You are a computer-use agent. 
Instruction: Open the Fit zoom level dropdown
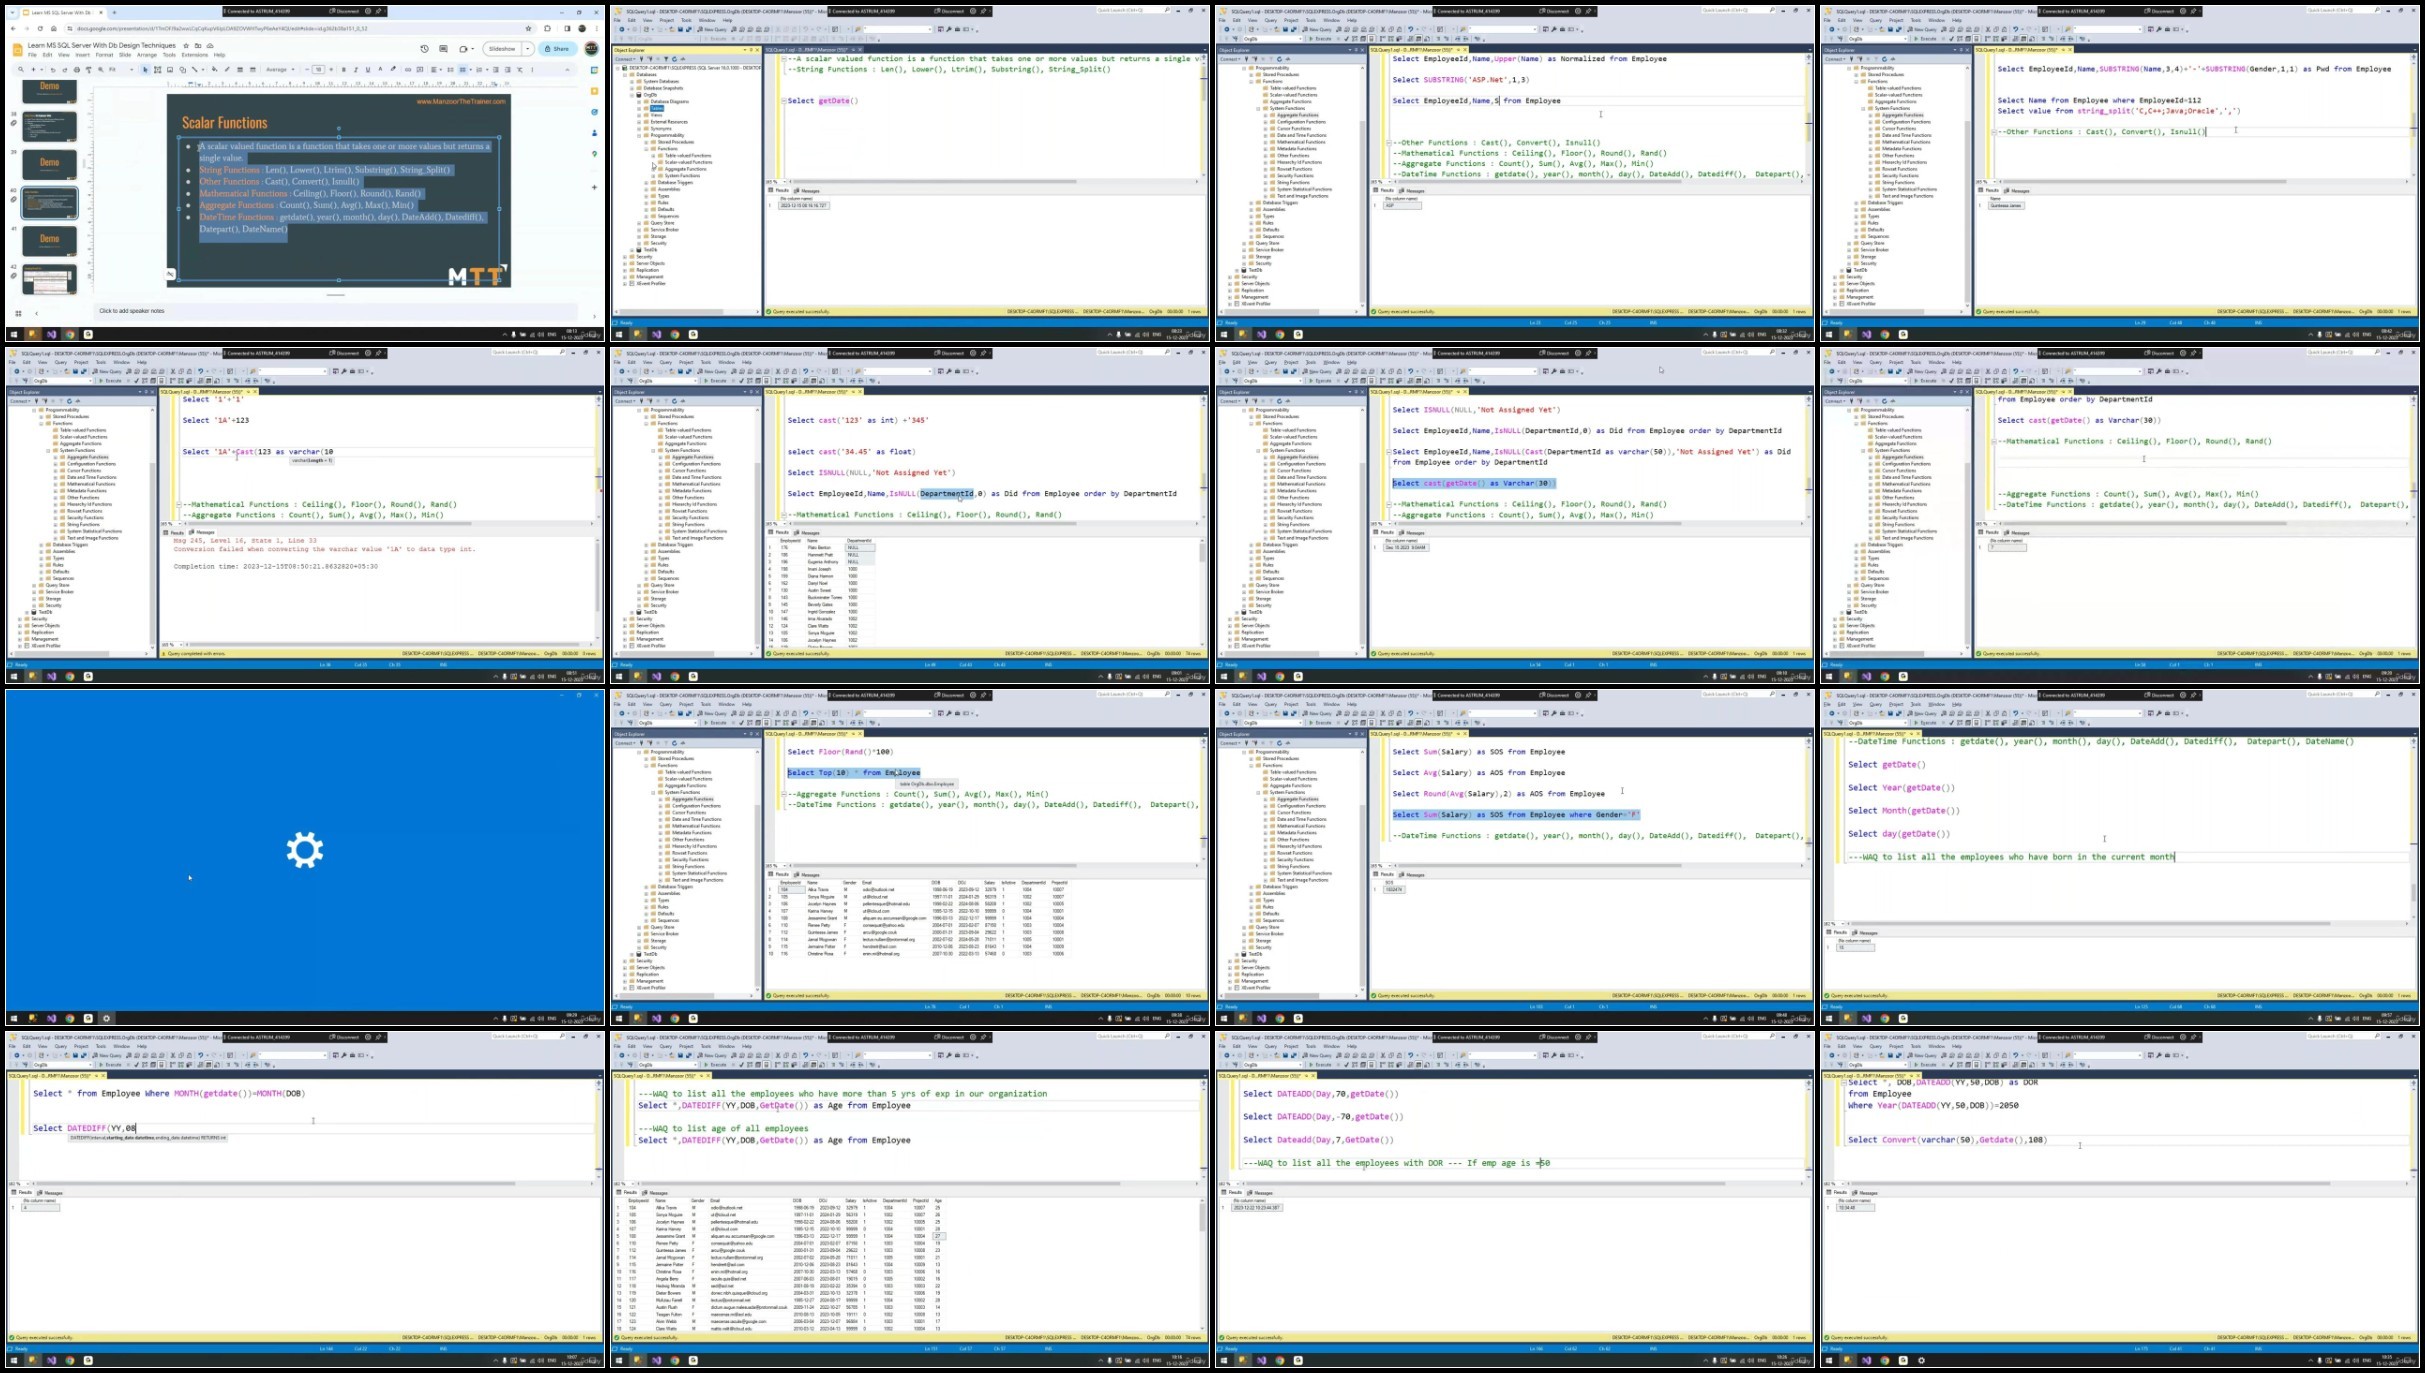[120, 70]
